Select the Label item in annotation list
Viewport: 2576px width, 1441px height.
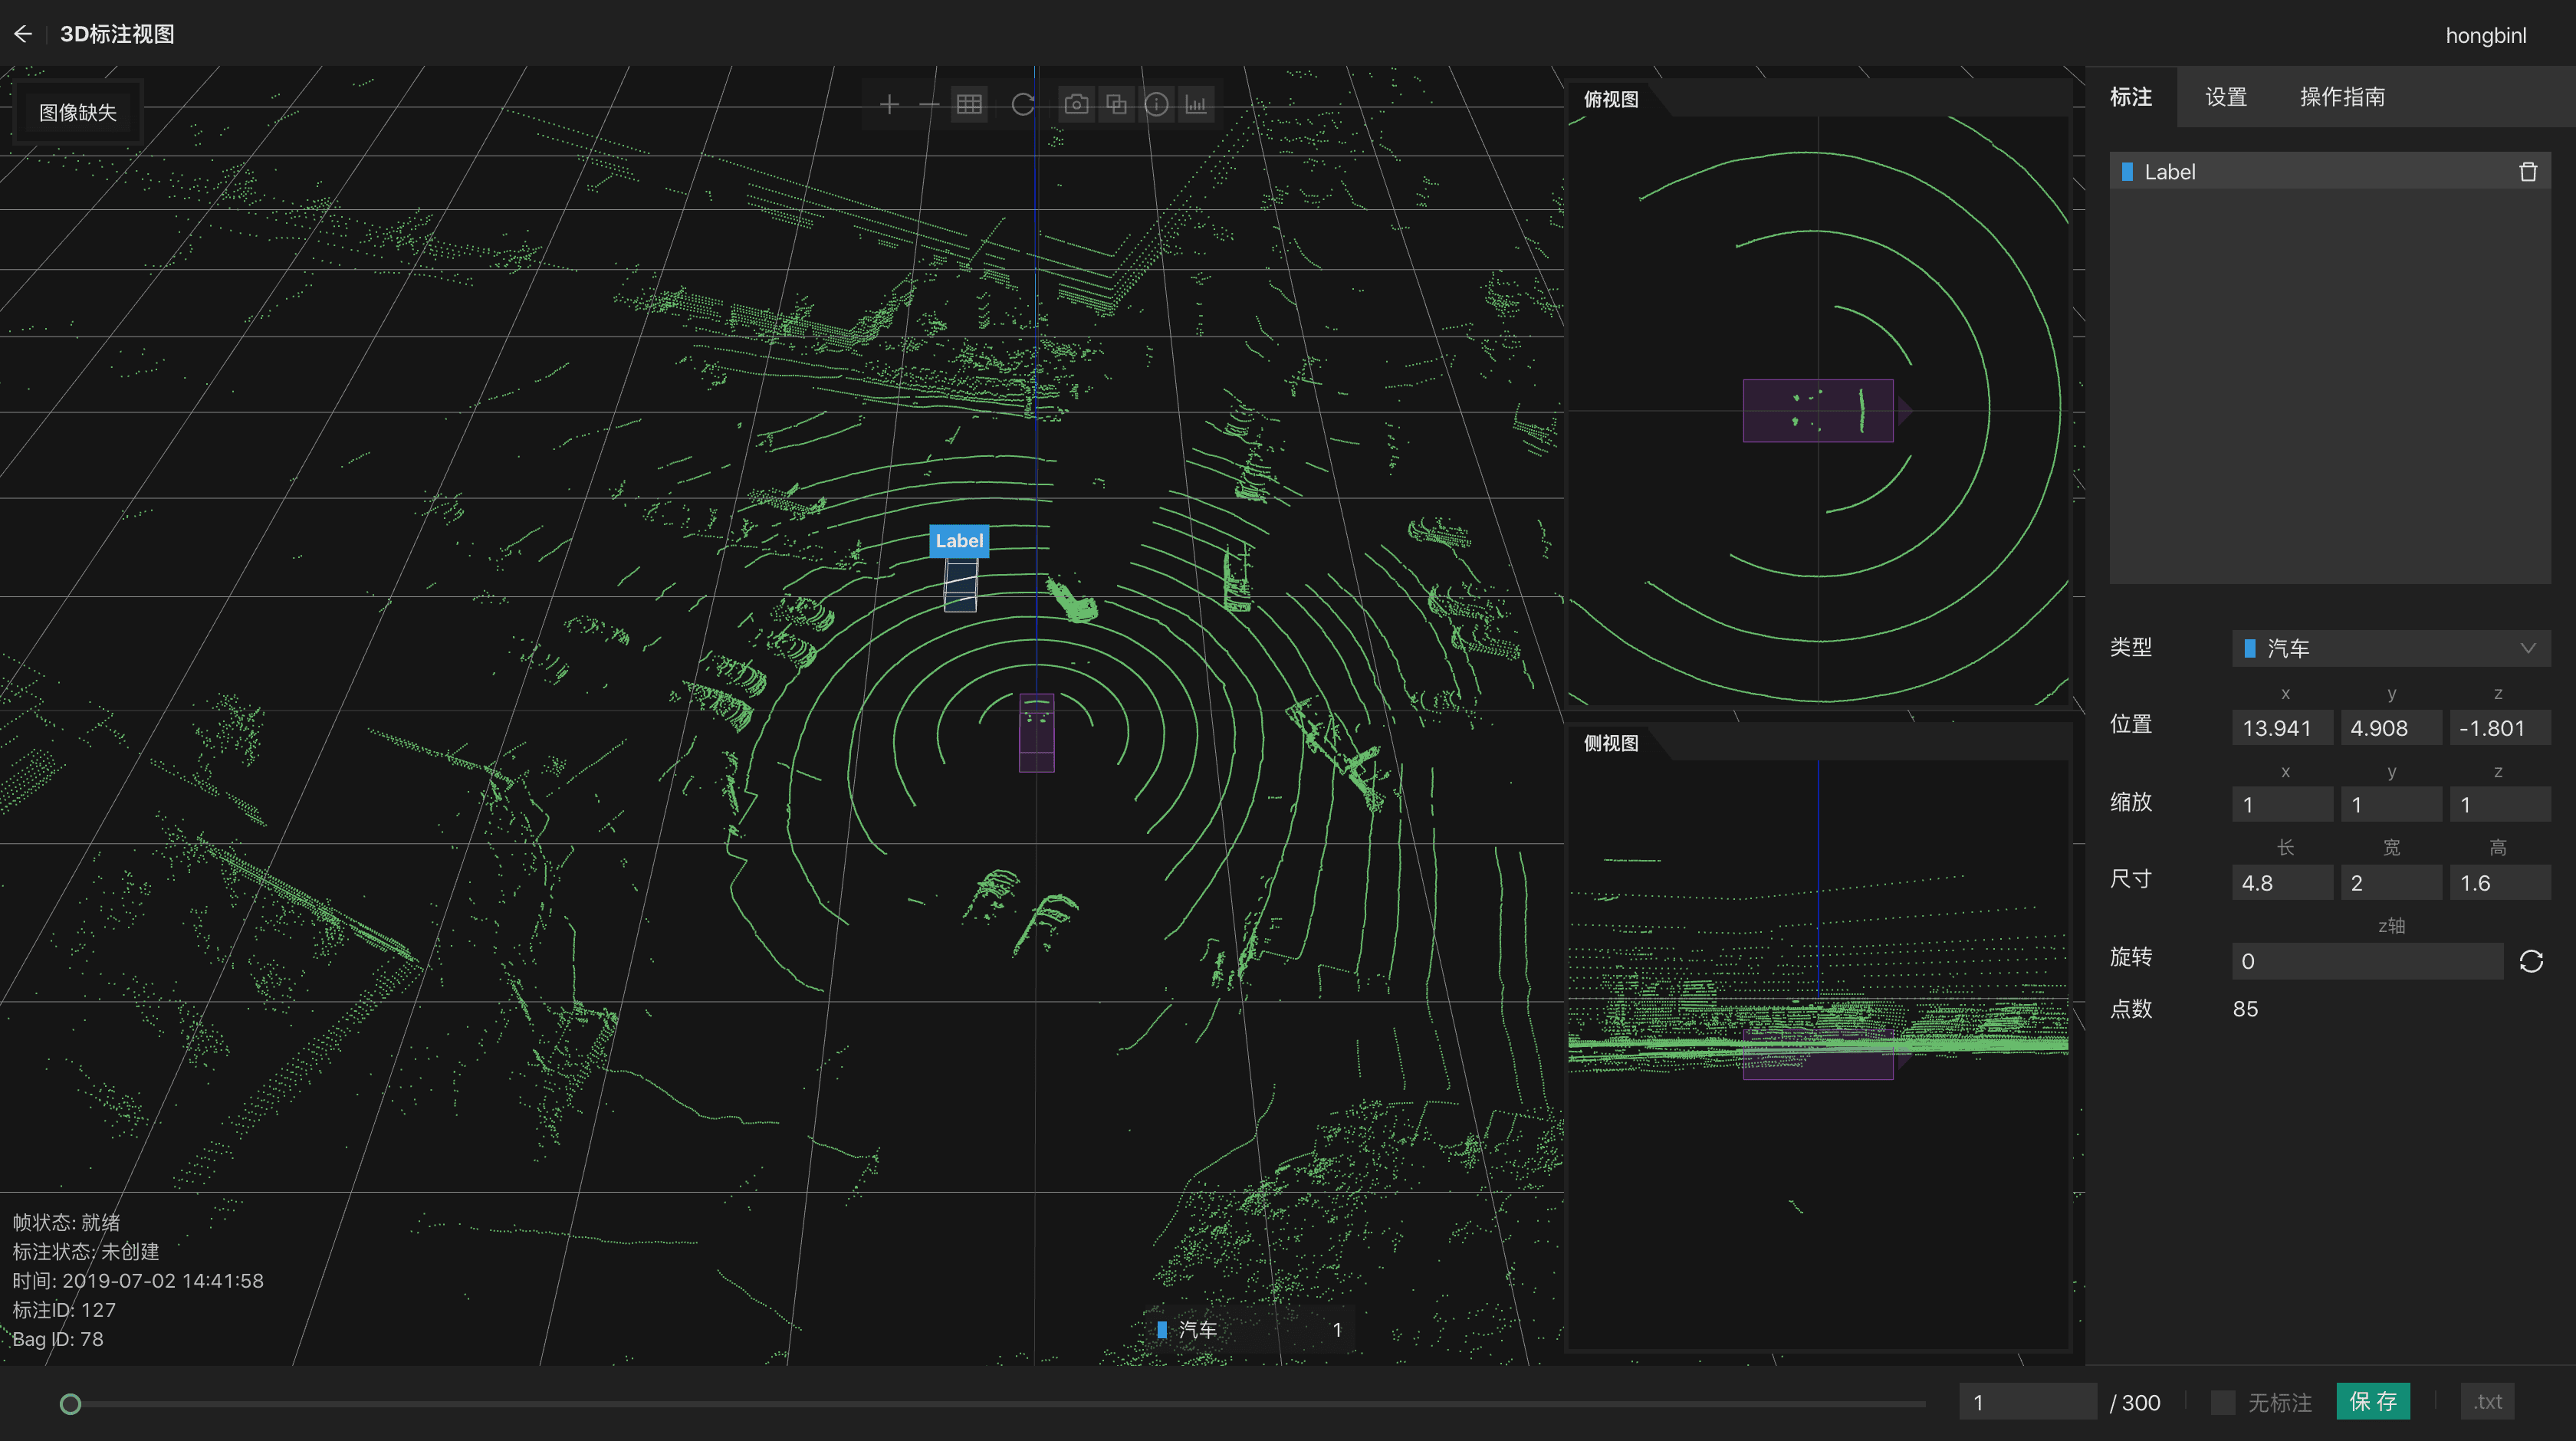click(x=2329, y=172)
